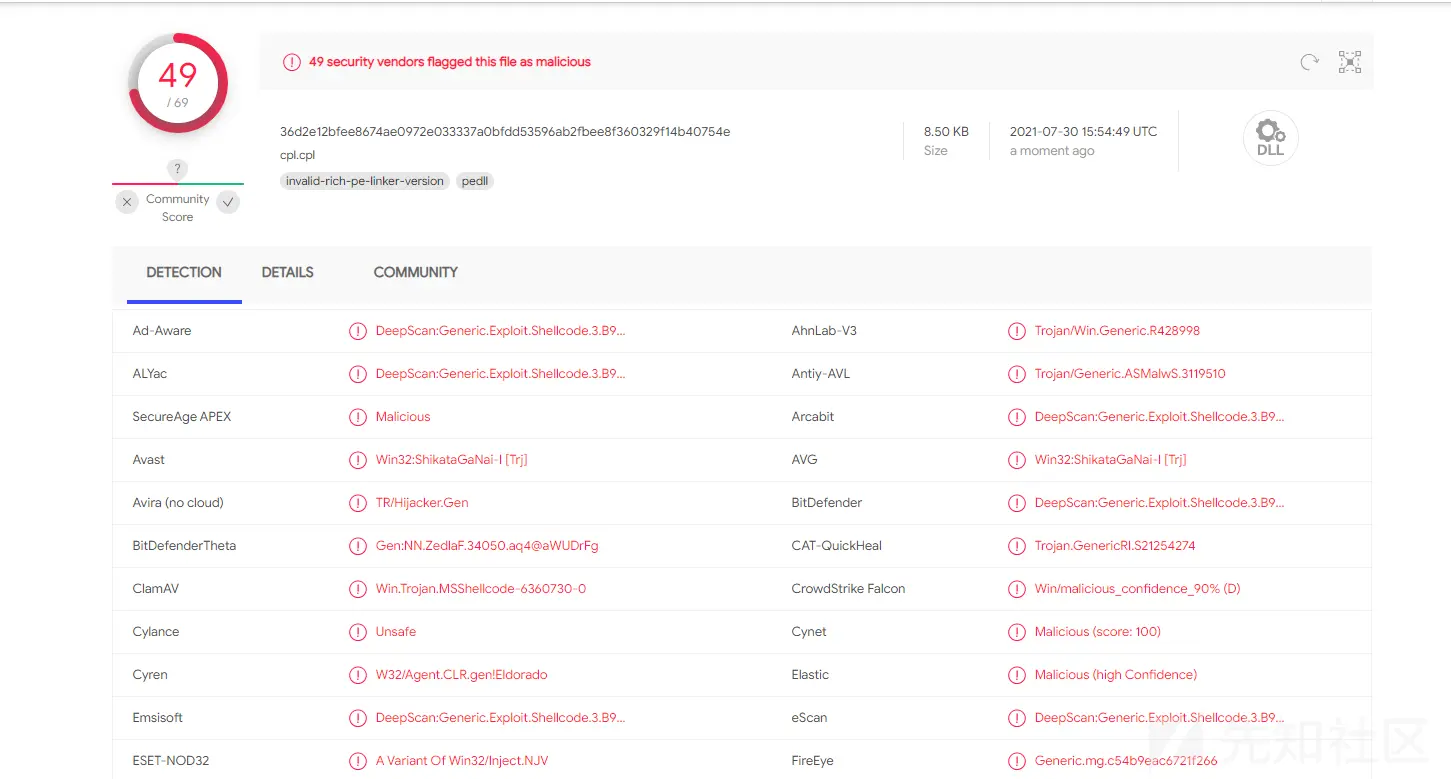Click the DLL file type icon
The height and width of the screenshot is (779, 1451).
click(x=1270, y=138)
